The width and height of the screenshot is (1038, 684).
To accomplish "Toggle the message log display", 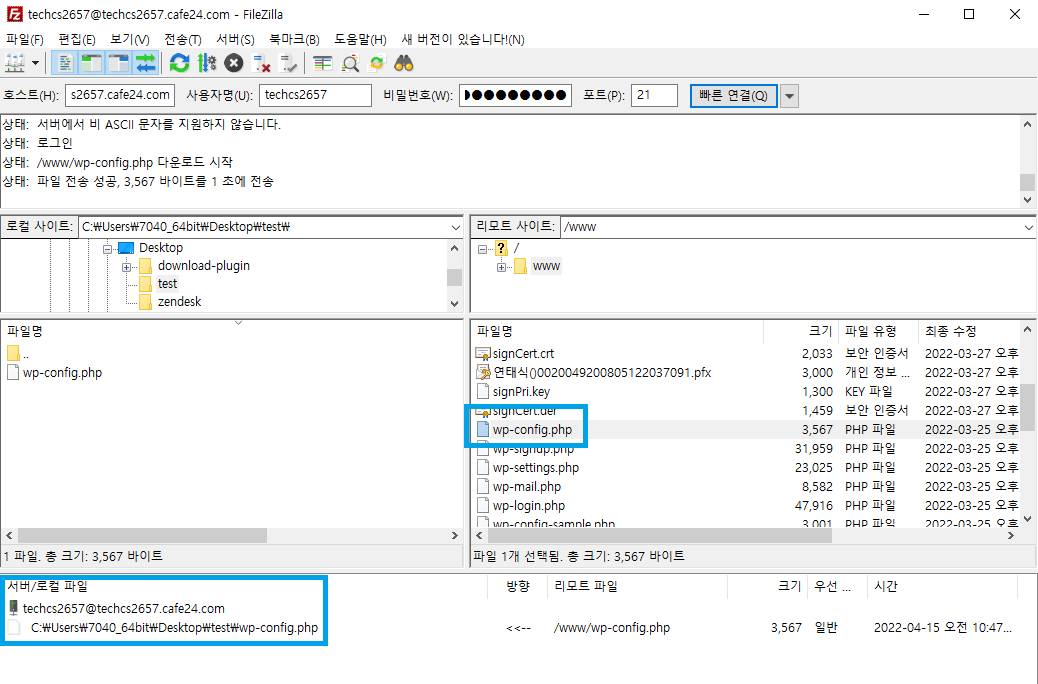I will tap(63, 63).
